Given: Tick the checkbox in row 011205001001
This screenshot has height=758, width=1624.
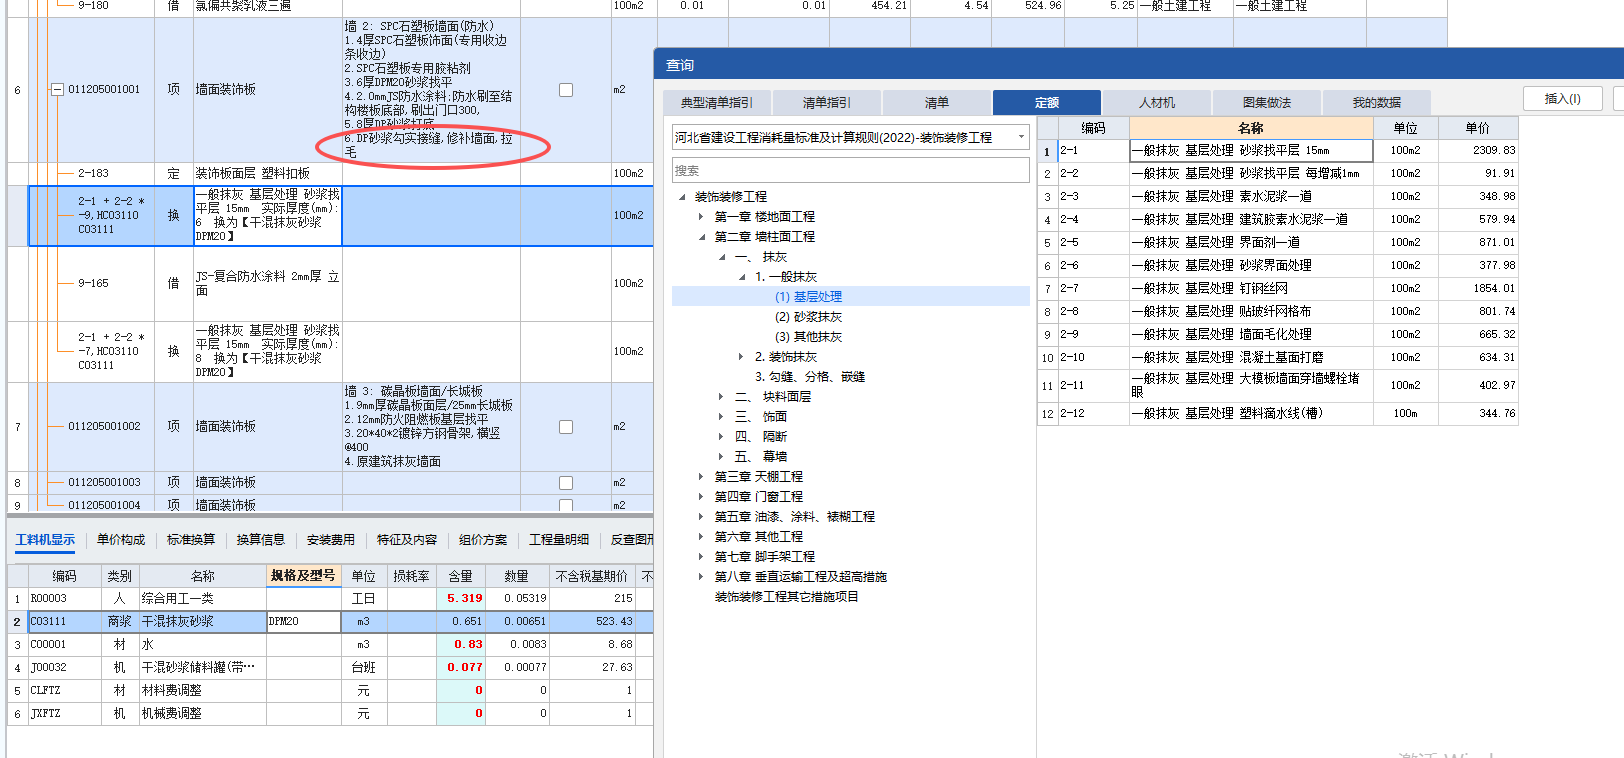Looking at the screenshot, I should (566, 90).
